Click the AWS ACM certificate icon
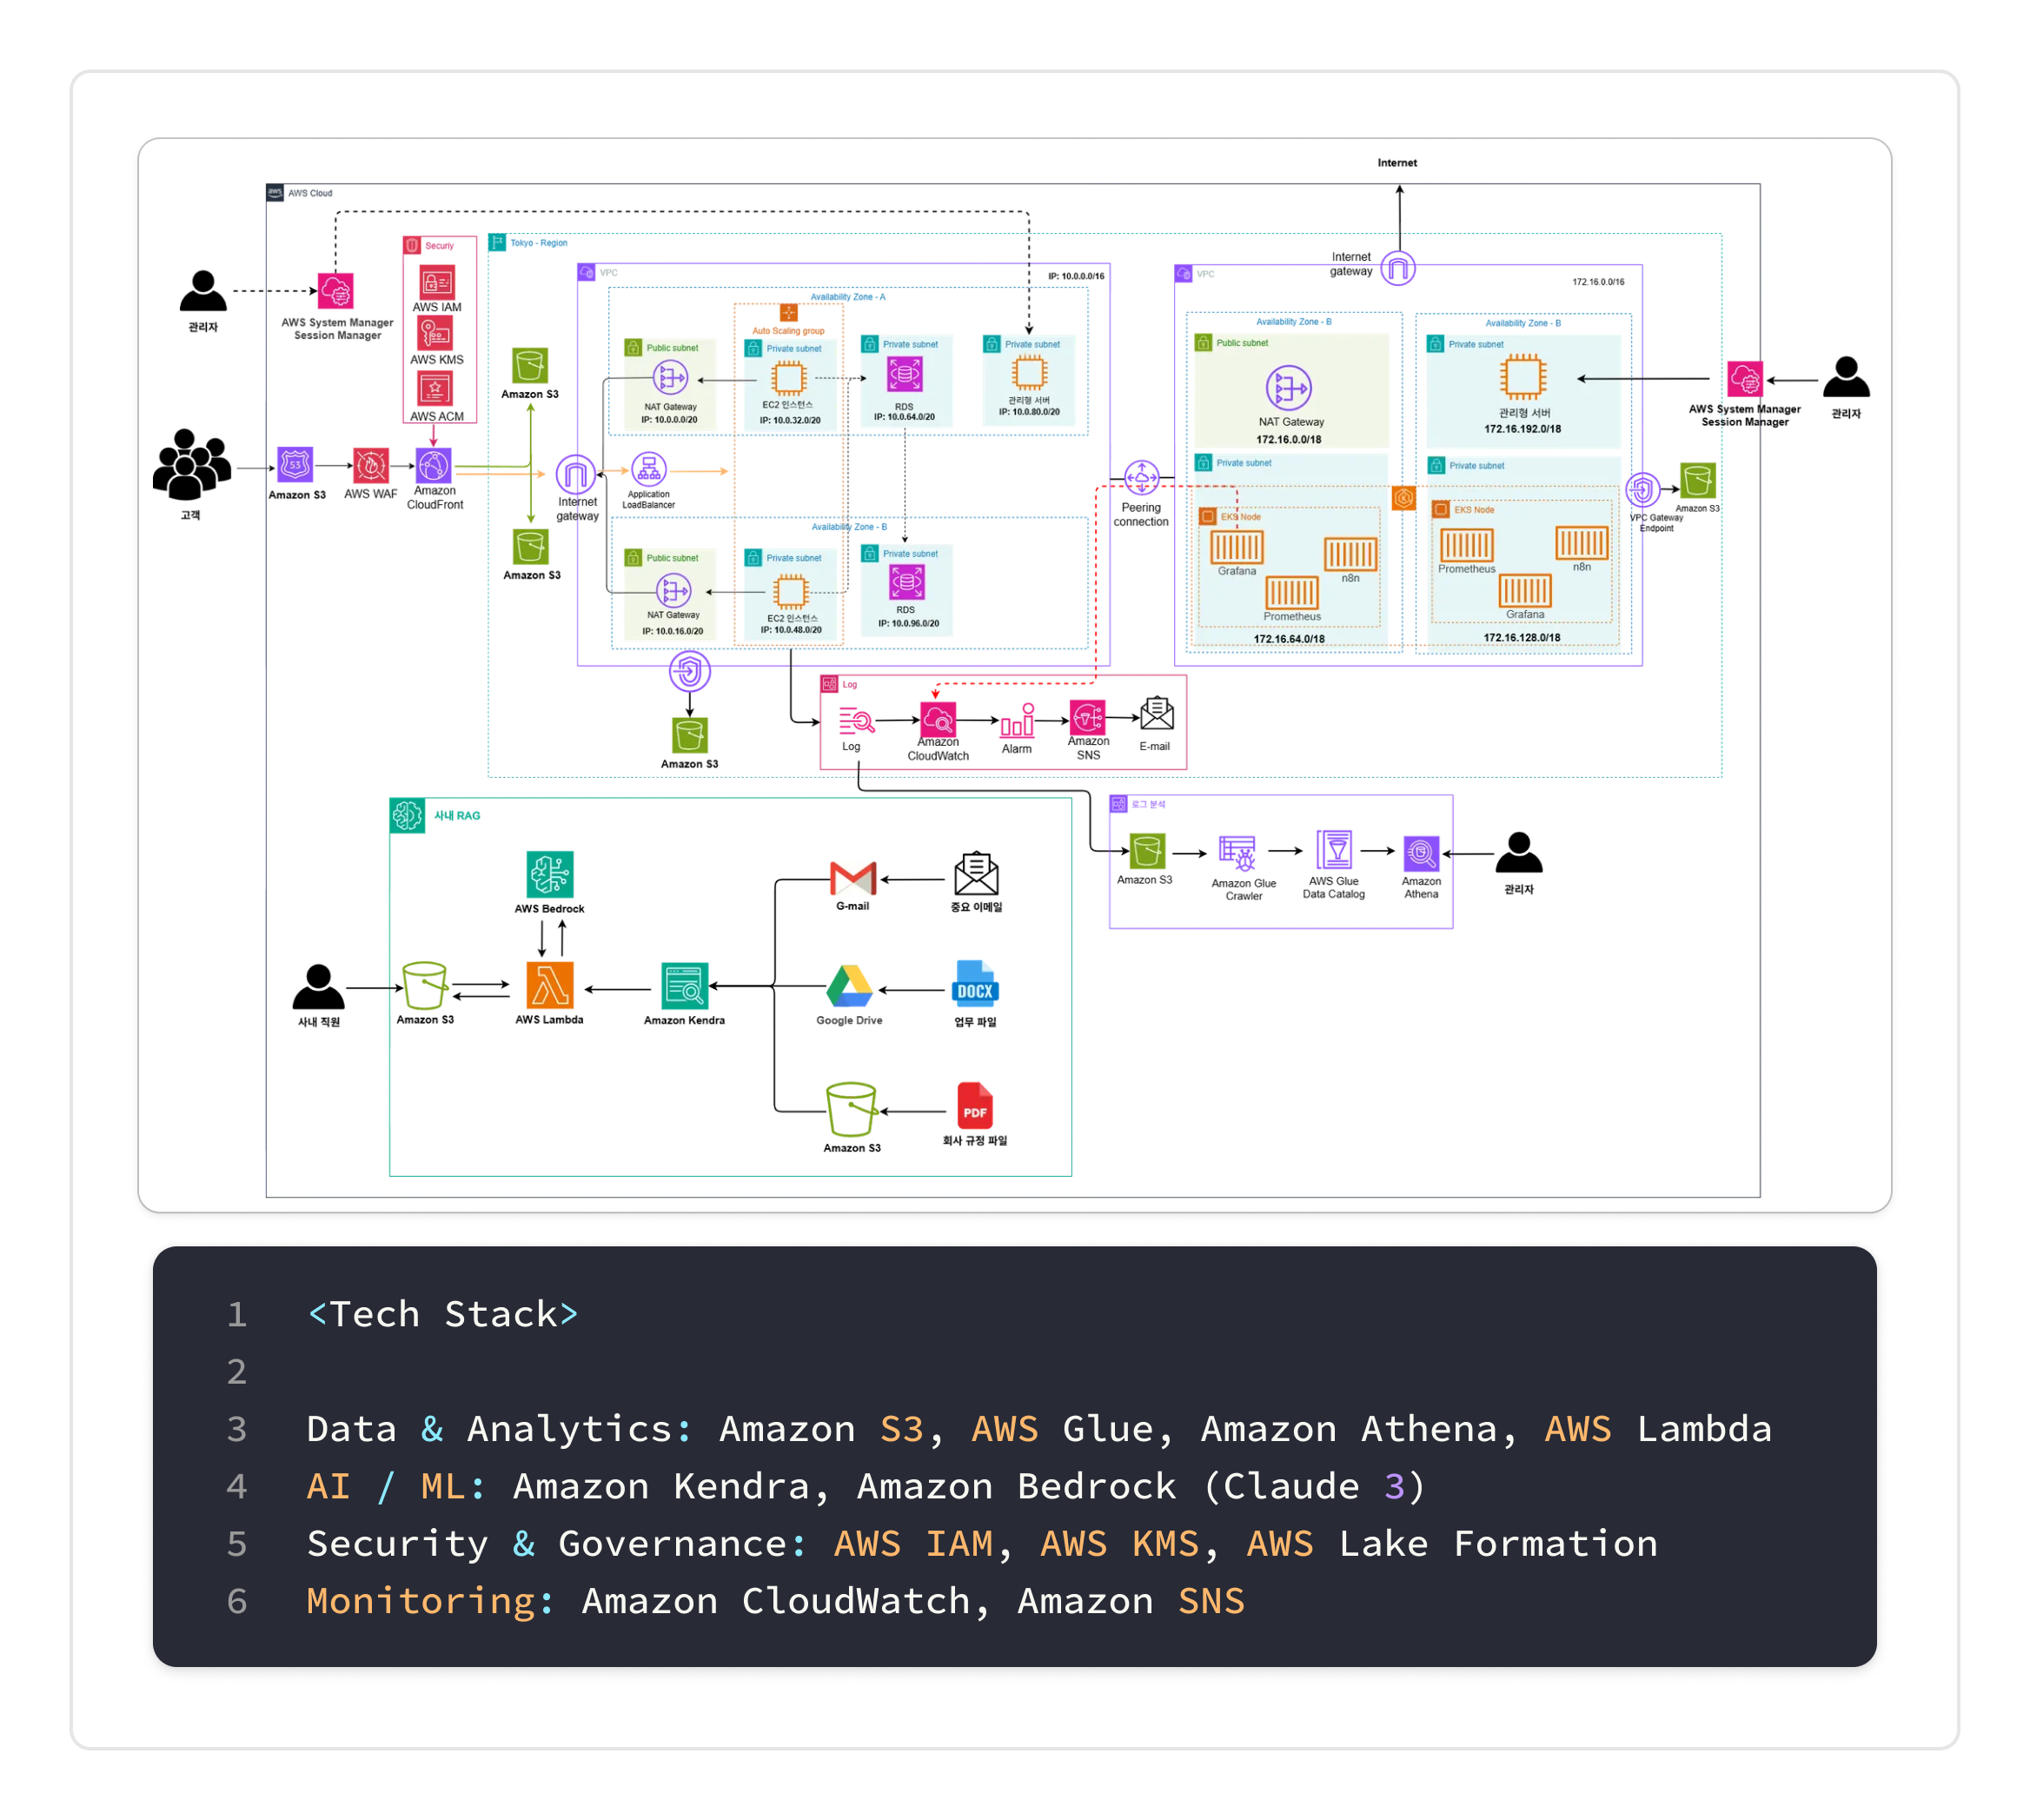The width and height of the screenshot is (2030, 1820). [435, 388]
